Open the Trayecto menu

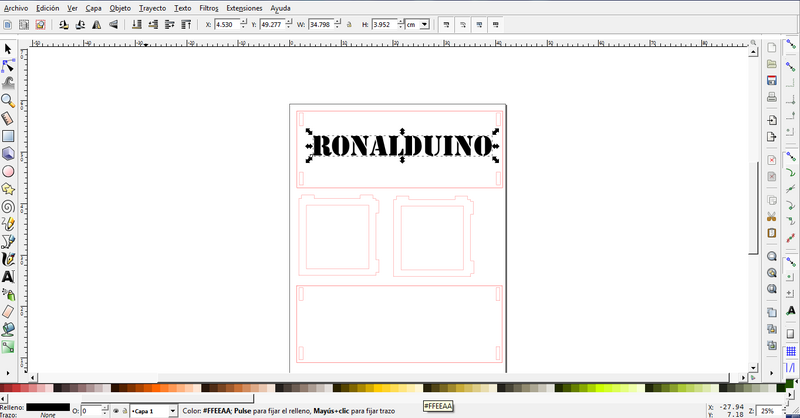click(x=152, y=7)
